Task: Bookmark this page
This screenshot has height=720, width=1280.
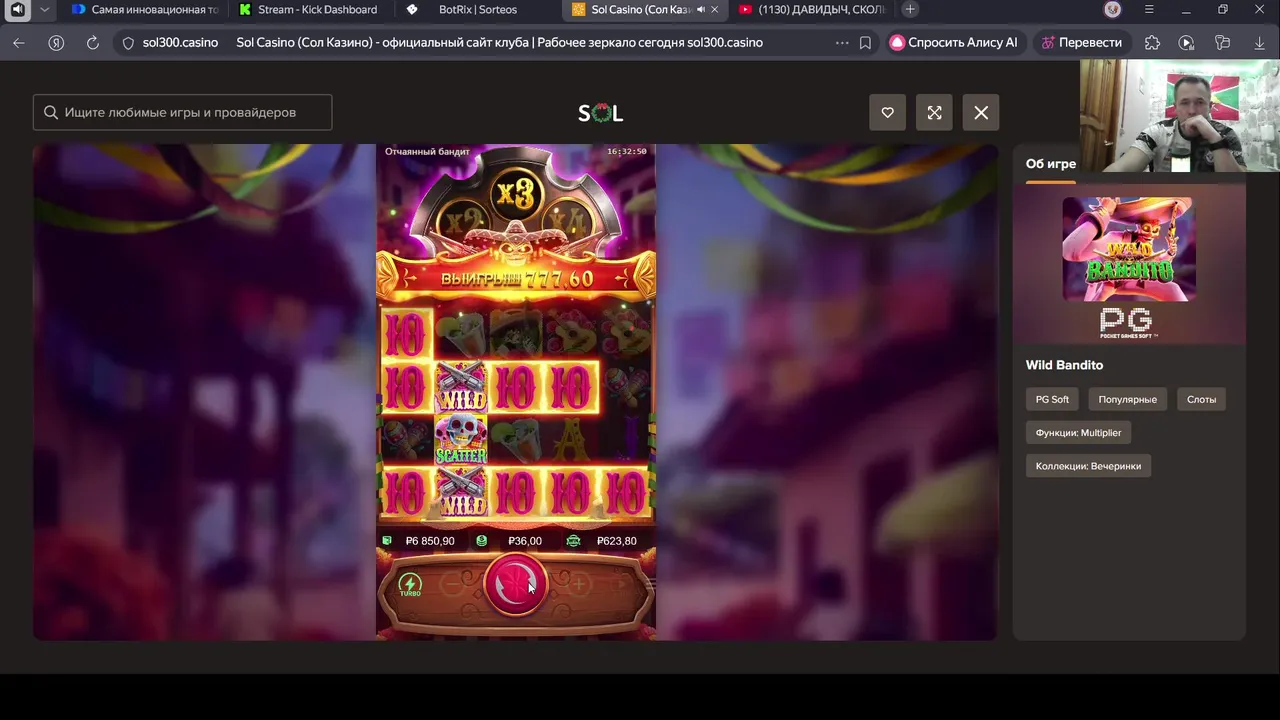Action: tap(865, 43)
